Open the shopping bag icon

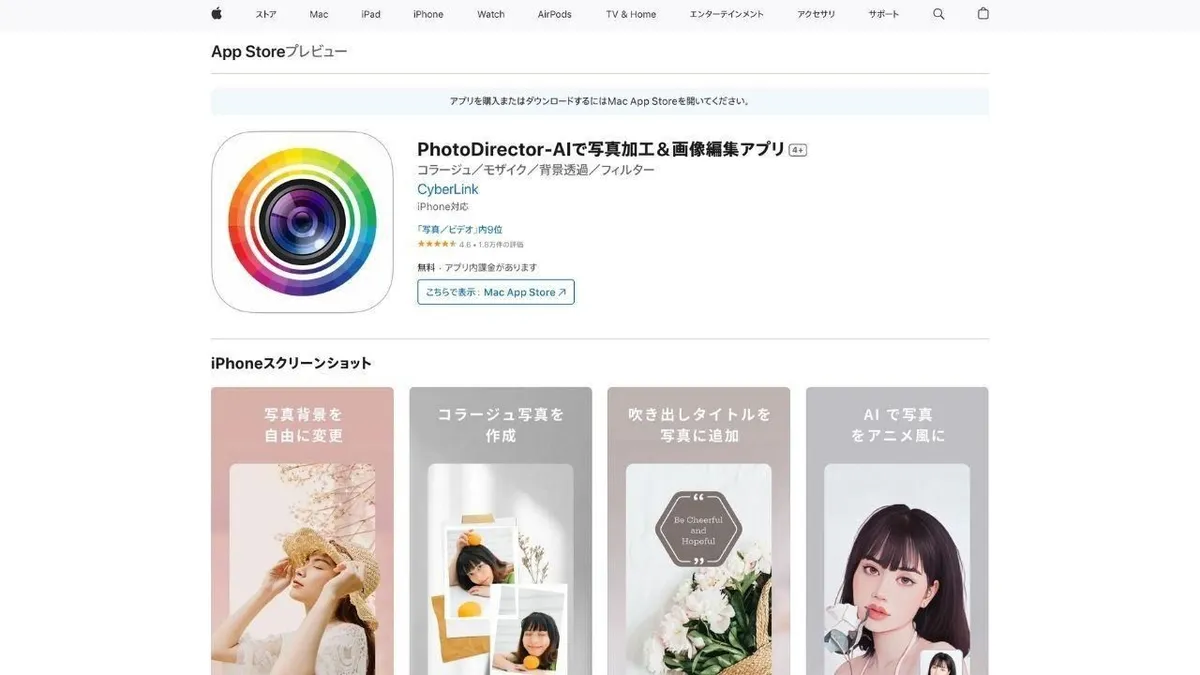click(983, 14)
